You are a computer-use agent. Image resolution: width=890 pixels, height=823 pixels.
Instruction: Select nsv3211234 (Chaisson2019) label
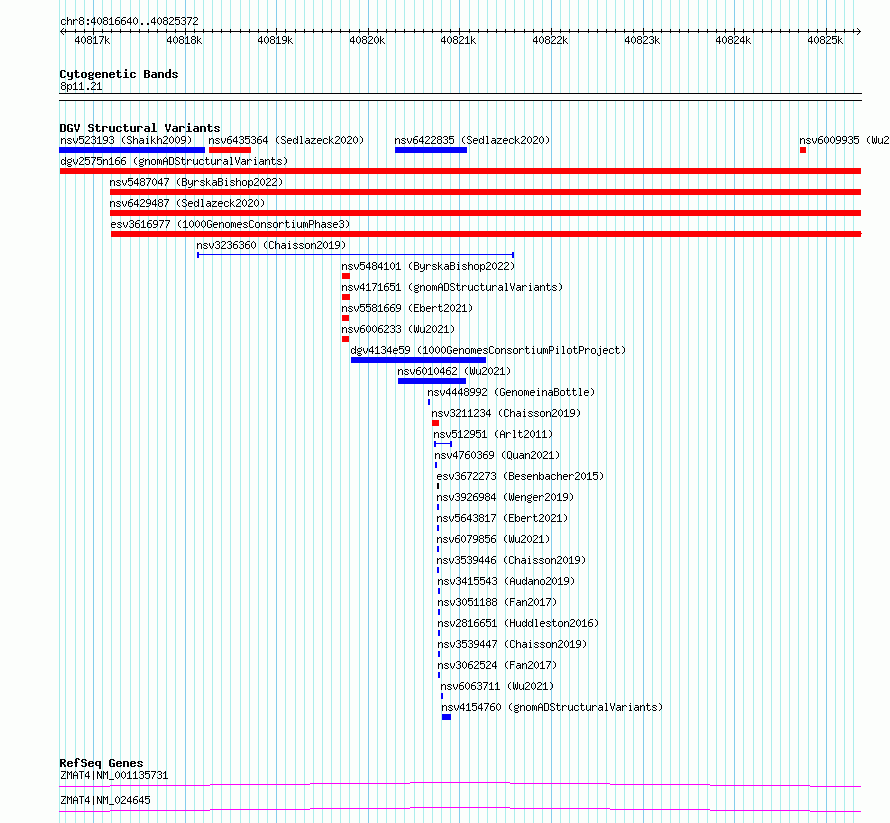point(506,413)
